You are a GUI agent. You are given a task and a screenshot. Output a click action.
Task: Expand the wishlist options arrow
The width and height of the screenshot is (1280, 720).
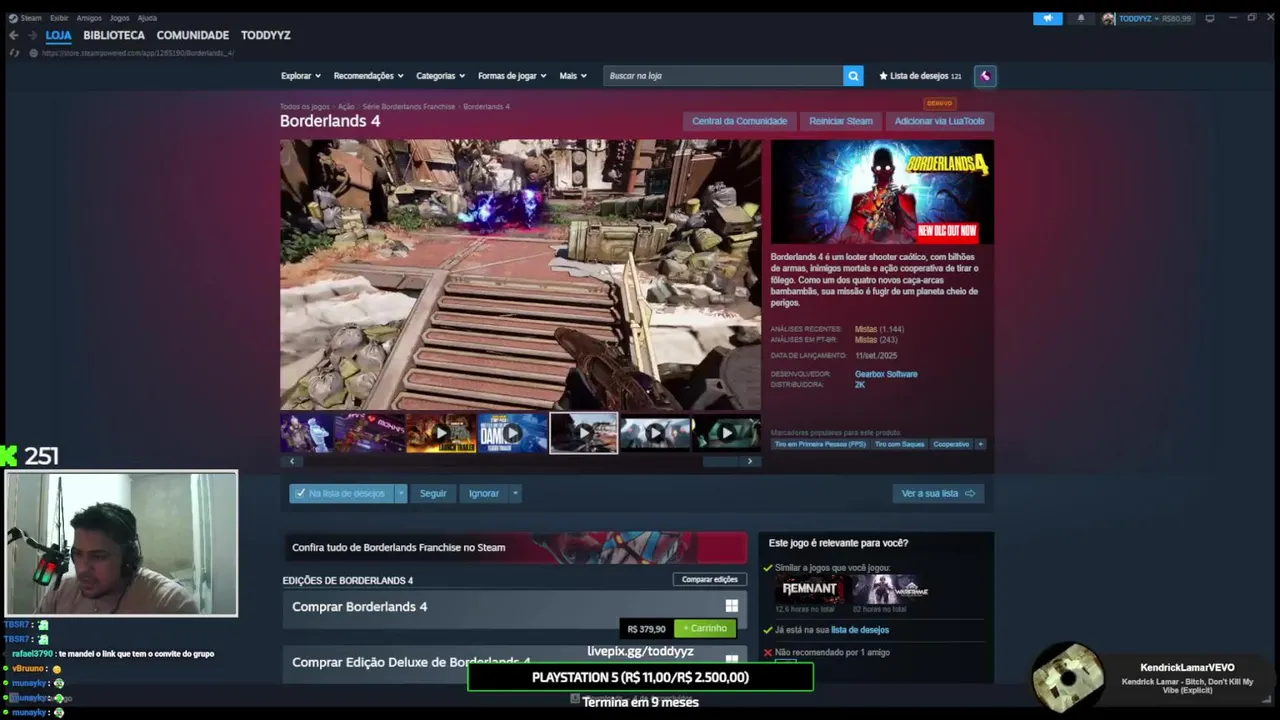[401, 493]
